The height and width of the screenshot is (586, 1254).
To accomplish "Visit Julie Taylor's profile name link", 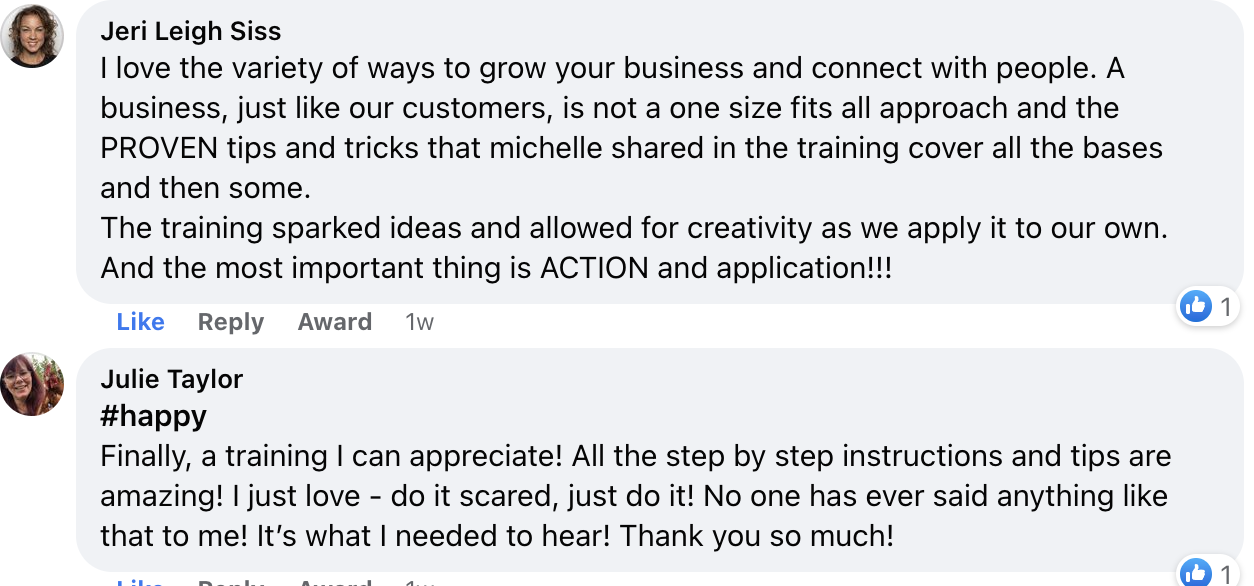I will click(x=172, y=379).
